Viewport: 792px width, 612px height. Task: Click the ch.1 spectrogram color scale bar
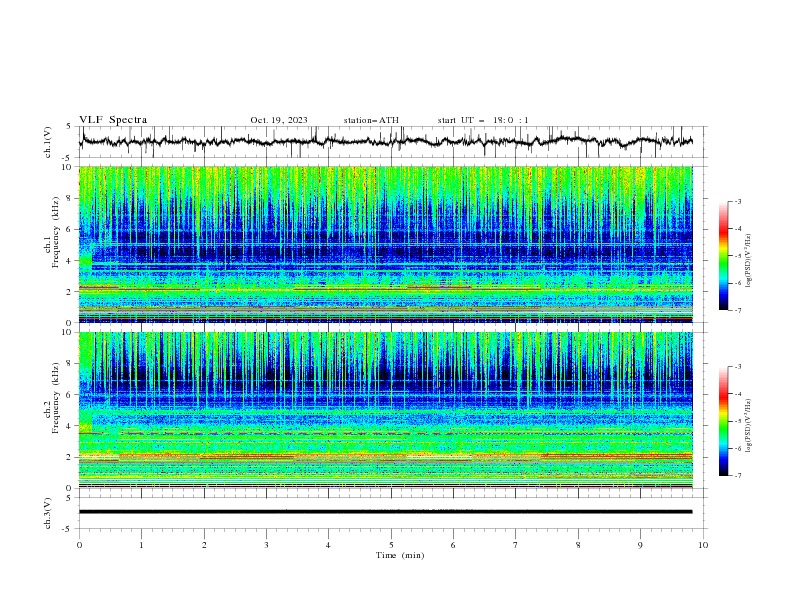(724, 255)
